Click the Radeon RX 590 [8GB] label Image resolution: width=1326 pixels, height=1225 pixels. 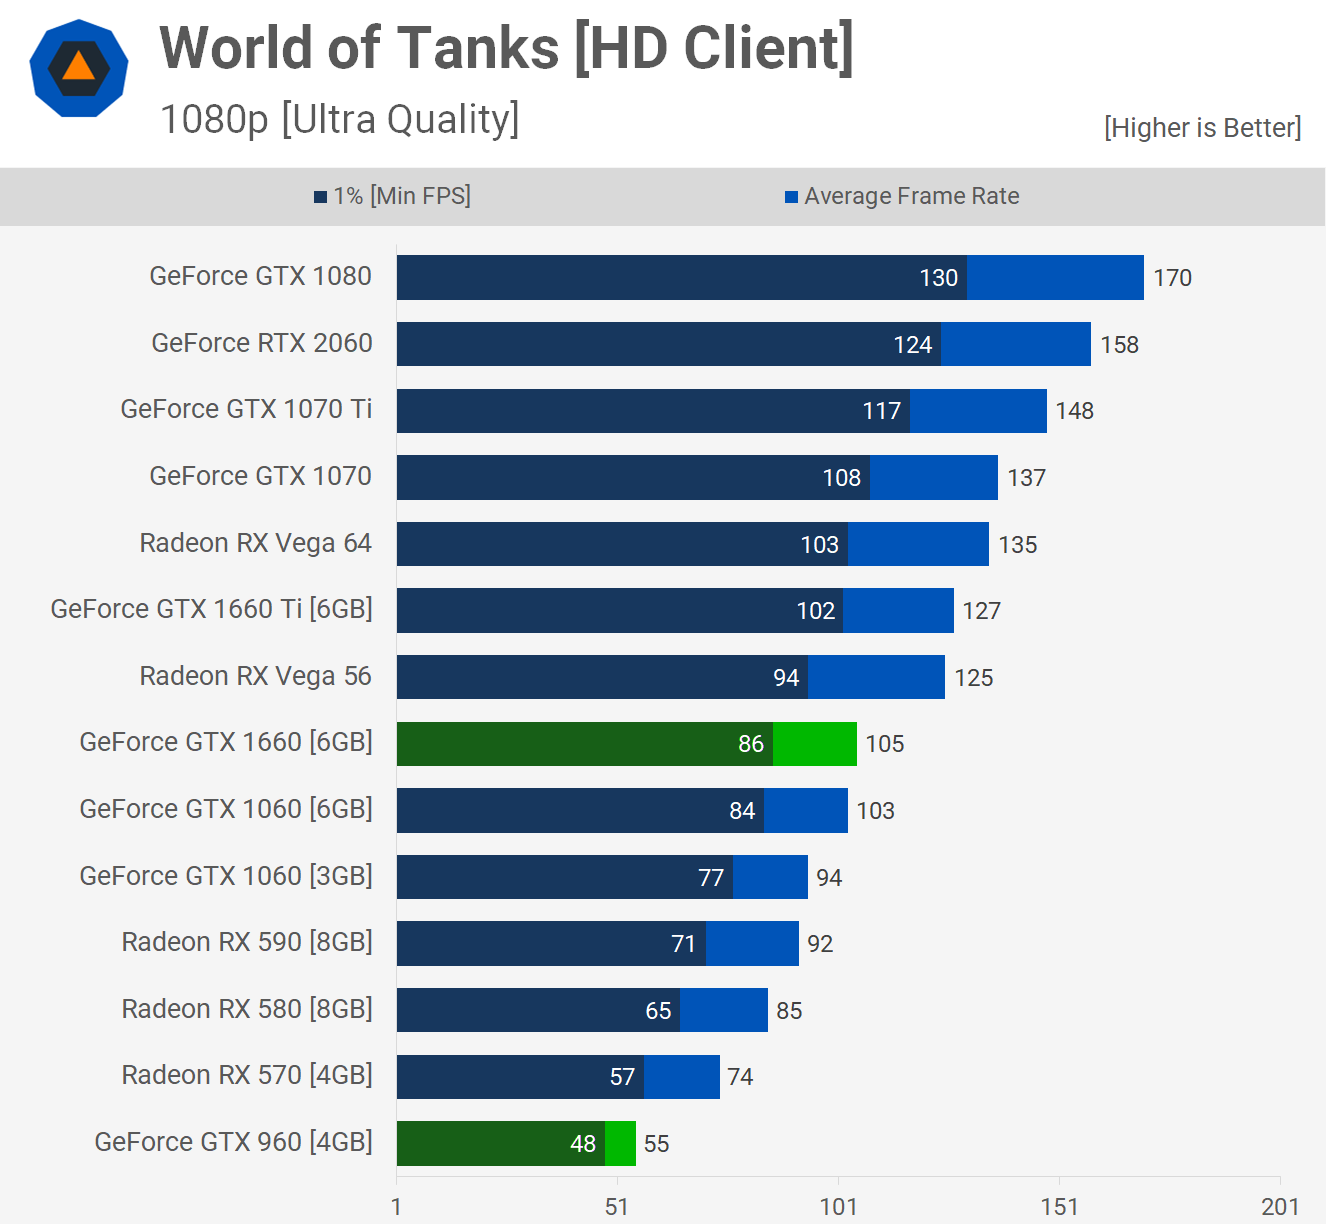[x=247, y=942]
